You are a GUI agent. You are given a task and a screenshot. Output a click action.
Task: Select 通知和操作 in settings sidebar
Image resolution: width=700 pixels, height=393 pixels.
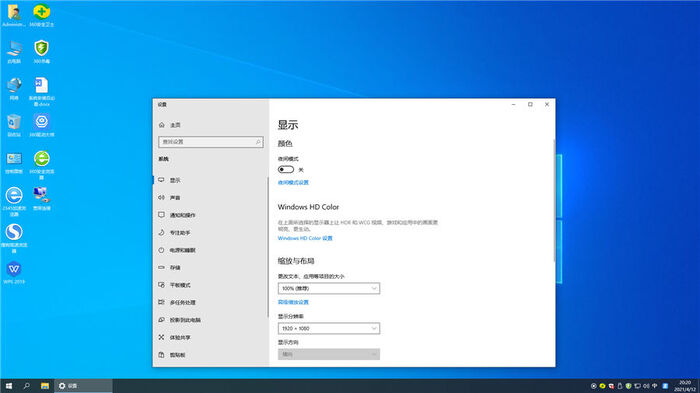(x=210, y=215)
